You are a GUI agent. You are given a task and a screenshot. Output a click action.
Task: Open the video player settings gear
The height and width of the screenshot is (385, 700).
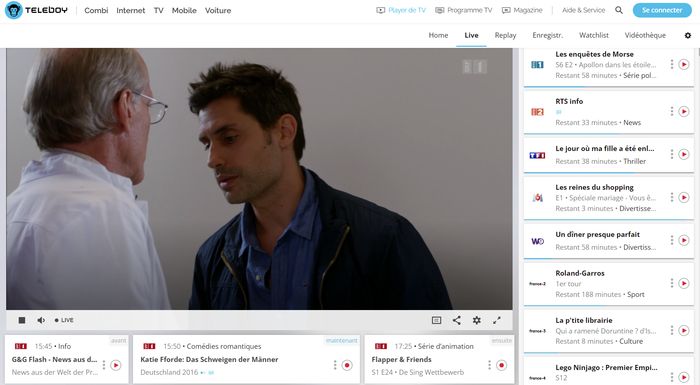click(x=477, y=320)
